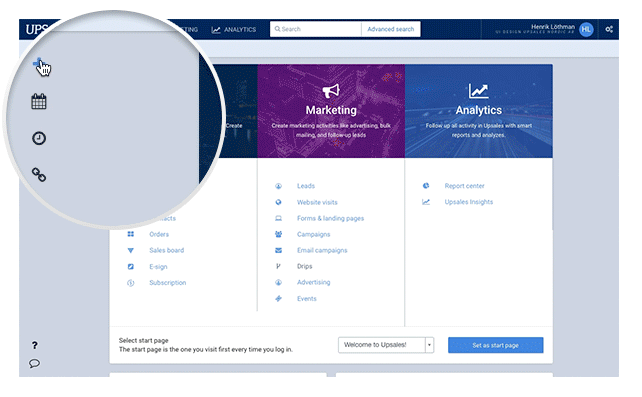This screenshot has width=642, height=397.
Task: Click the pie chart icon next to Report center
Action: (426, 186)
